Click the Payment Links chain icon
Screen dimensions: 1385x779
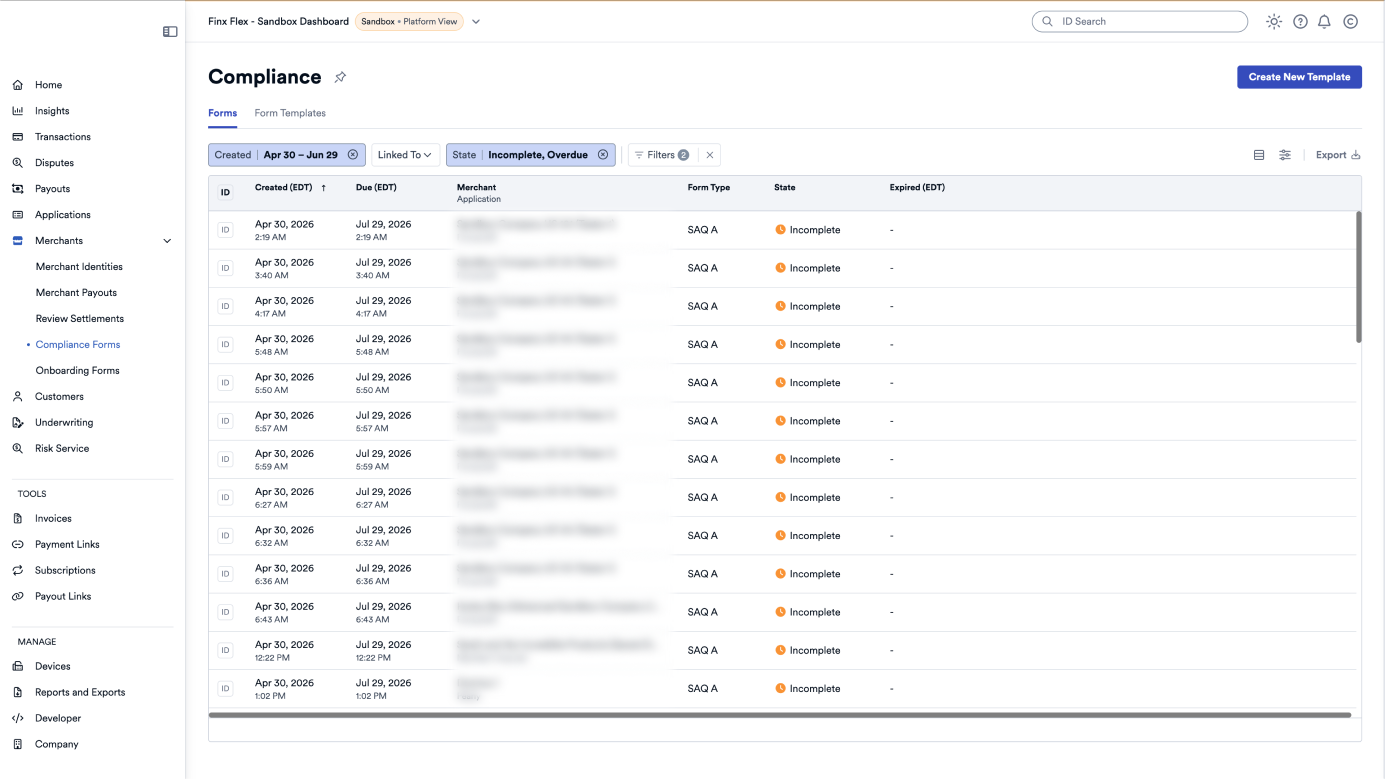click(x=18, y=545)
